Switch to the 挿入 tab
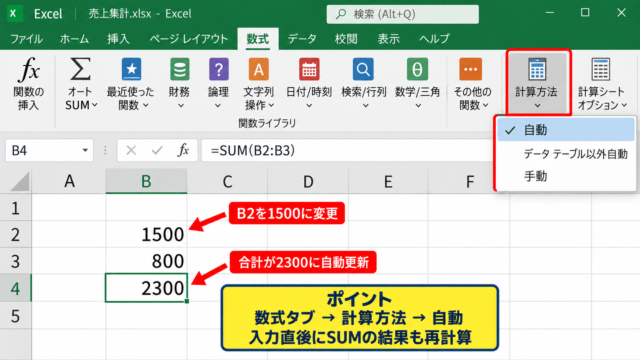 tap(118, 39)
